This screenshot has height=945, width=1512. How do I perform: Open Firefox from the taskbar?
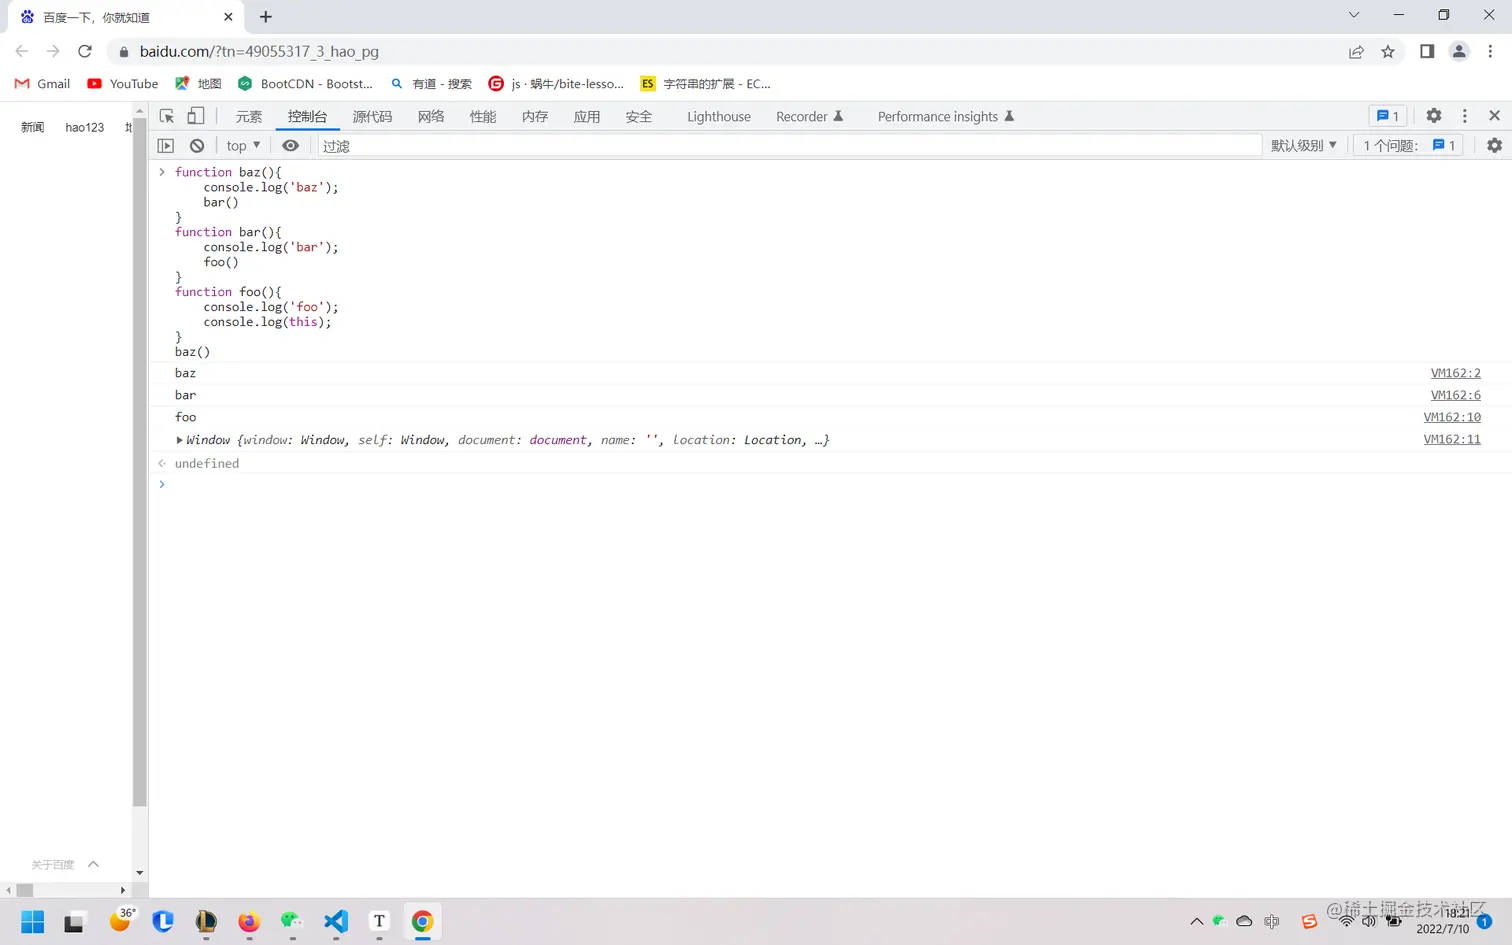pos(249,922)
